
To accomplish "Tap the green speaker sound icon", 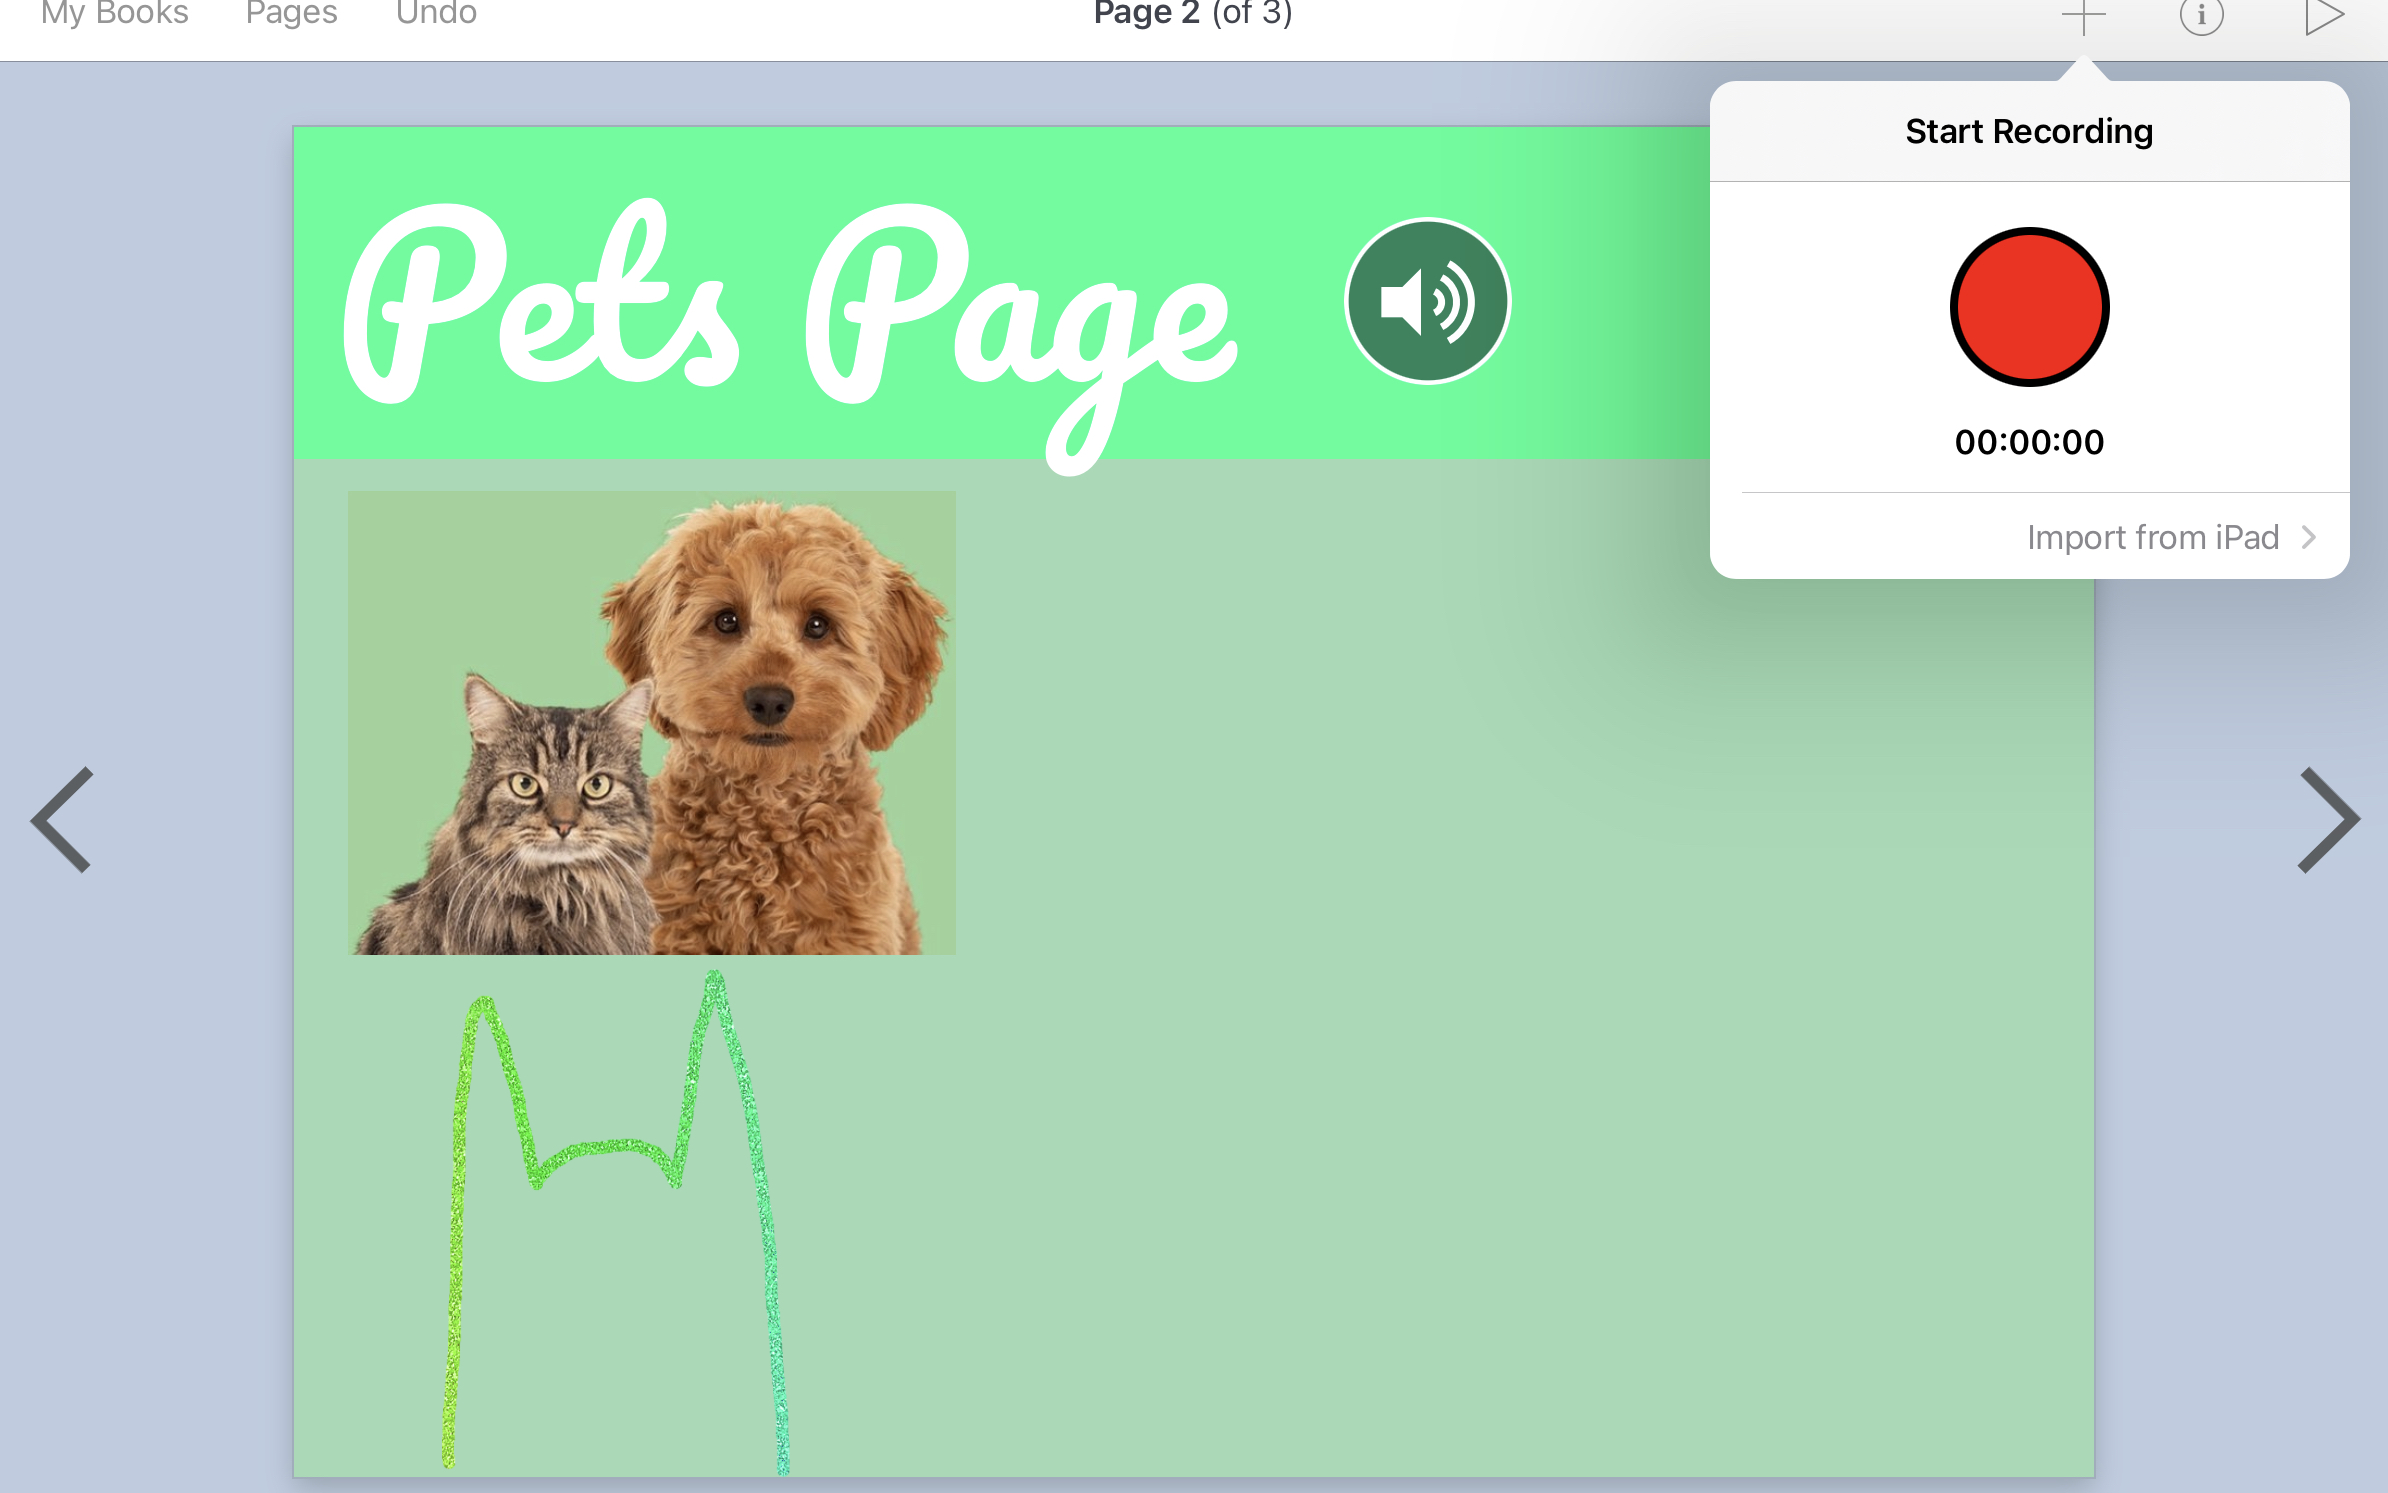I will 1427,301.
